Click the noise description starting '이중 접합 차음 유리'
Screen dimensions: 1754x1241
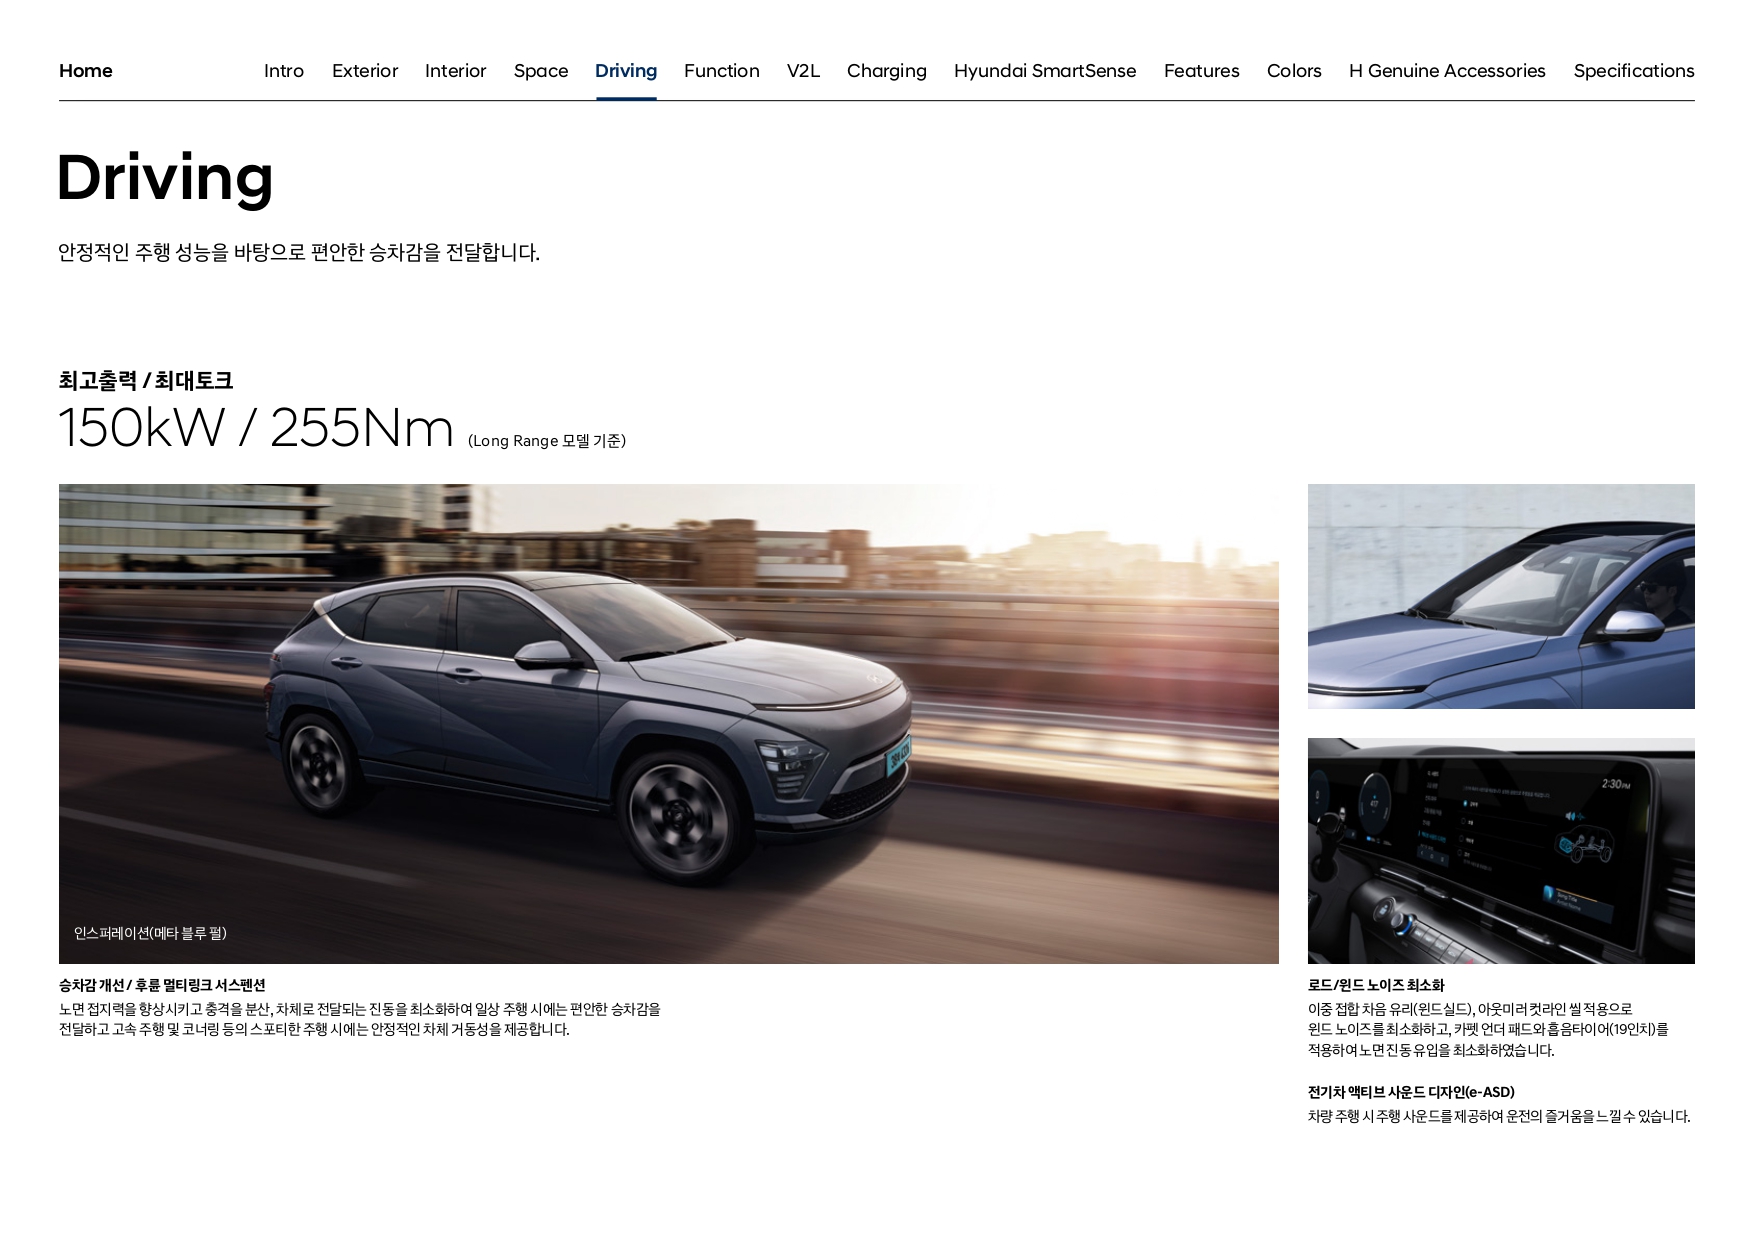tap(1488, 1030)
